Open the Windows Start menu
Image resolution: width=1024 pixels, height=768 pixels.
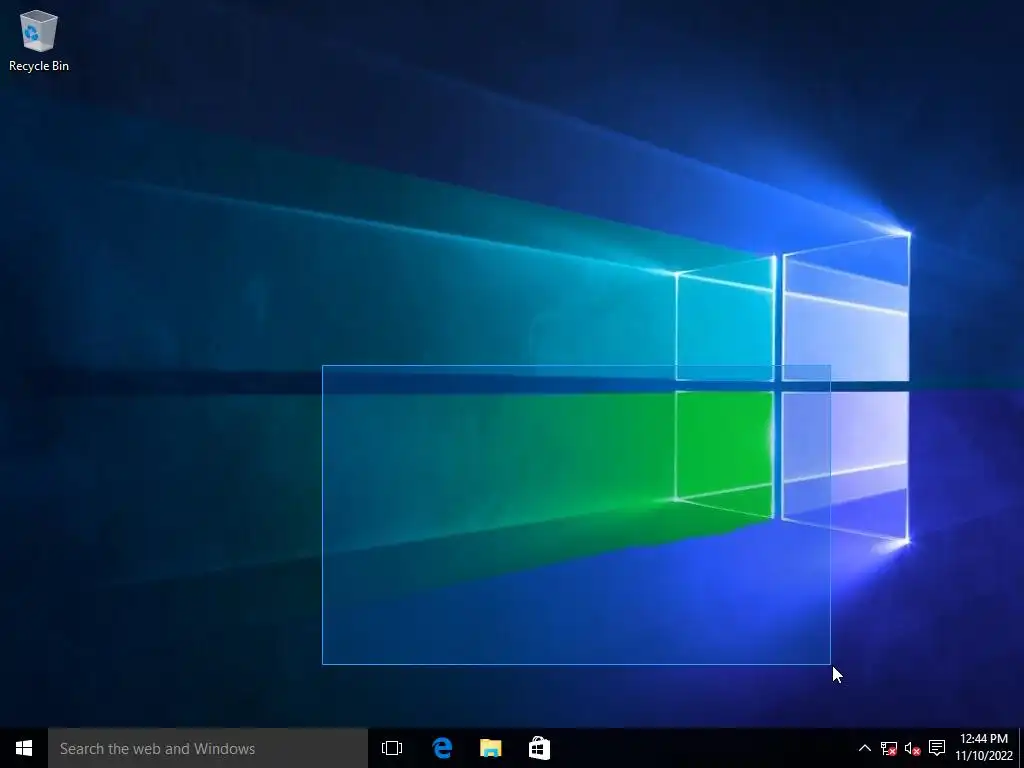tap(24, 748)
